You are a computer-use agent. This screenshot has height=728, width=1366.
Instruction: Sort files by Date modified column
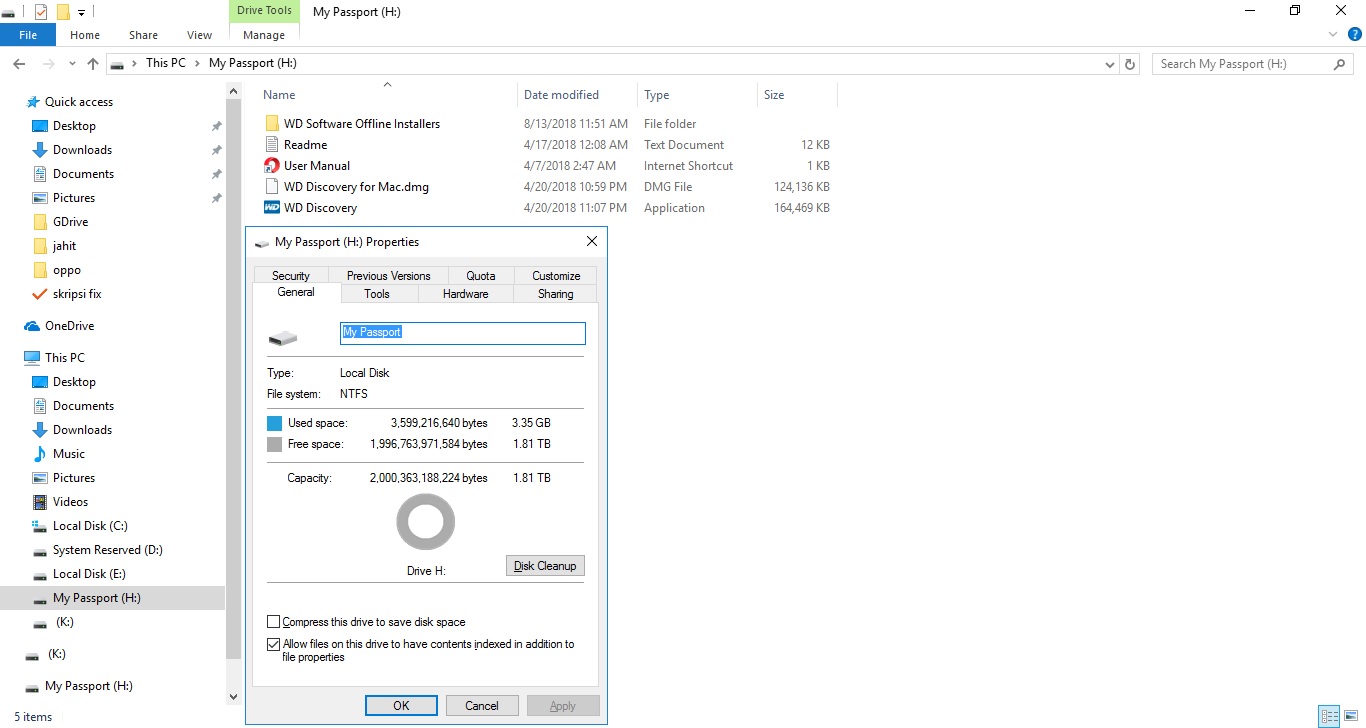577,95
